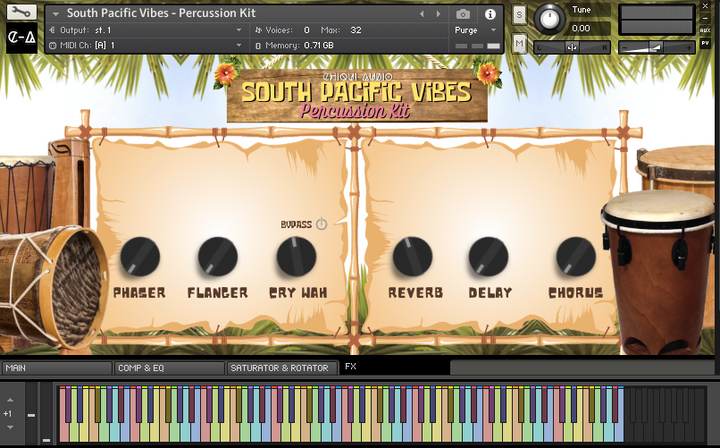Open the instrument info button
This screenshot has width=720, height=448.
490,14
